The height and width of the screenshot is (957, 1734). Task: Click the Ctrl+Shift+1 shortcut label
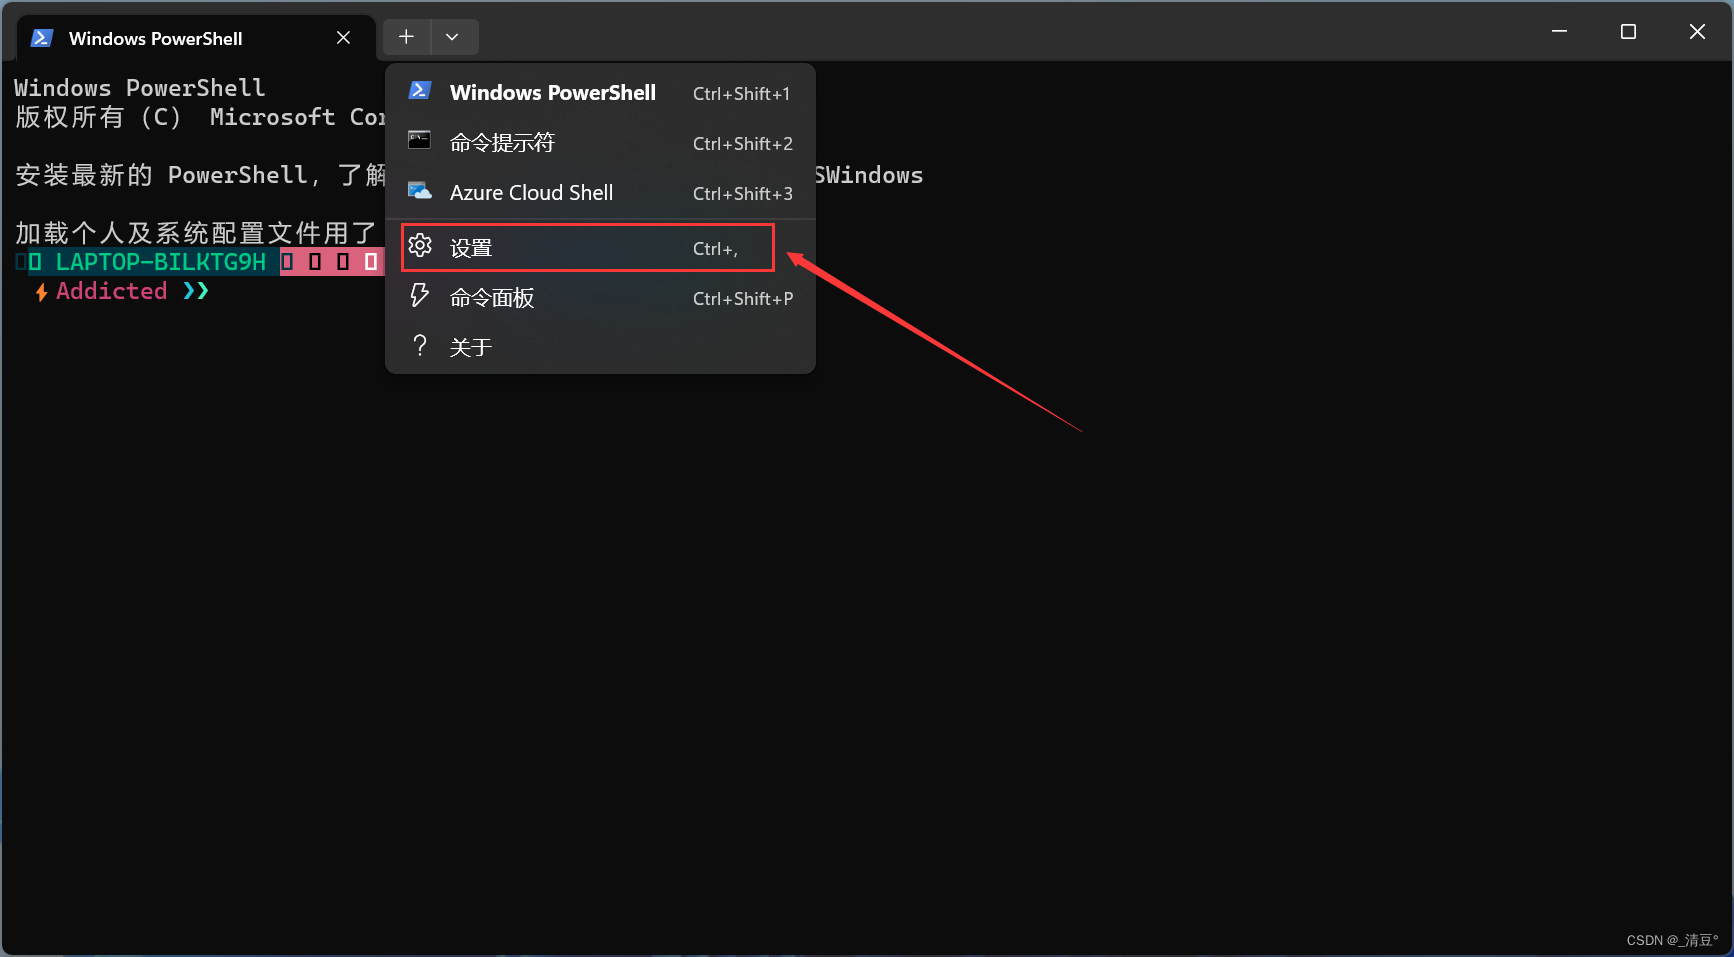pos(741,94)
